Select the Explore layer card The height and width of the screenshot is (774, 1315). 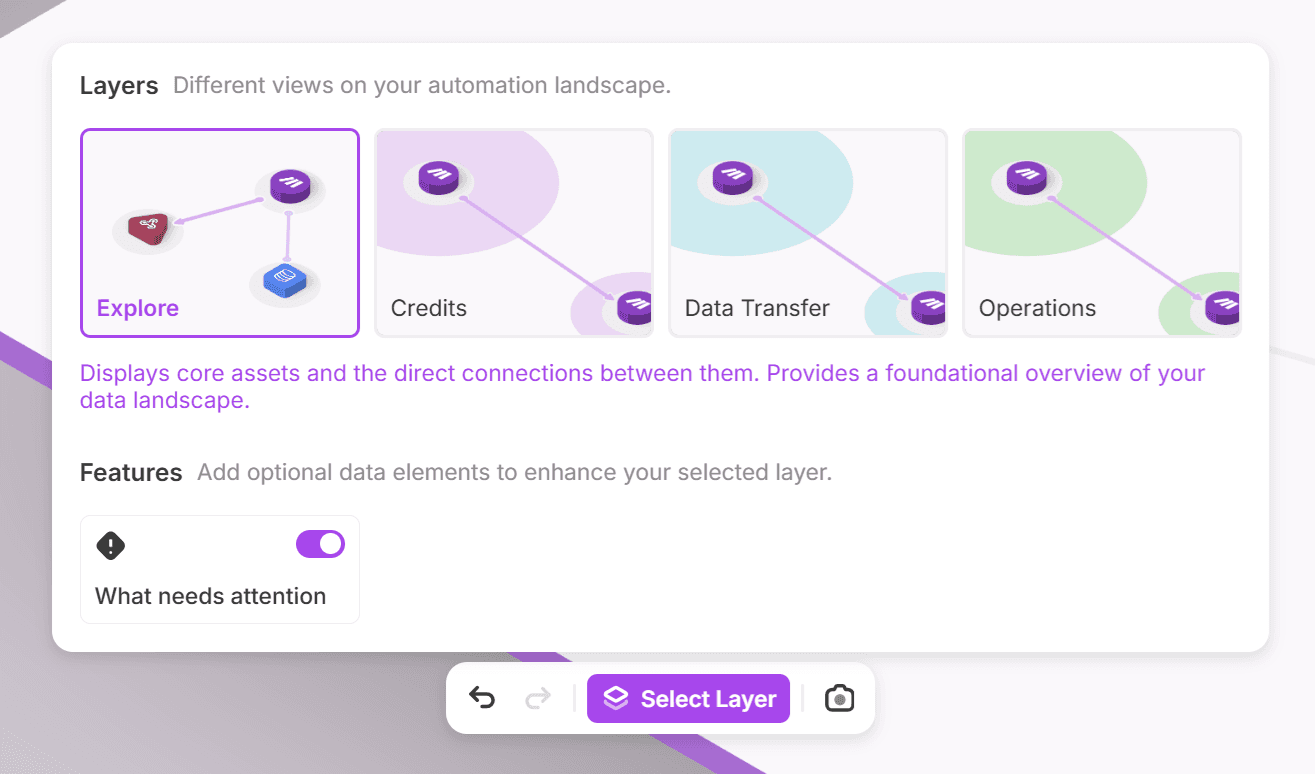219,232
